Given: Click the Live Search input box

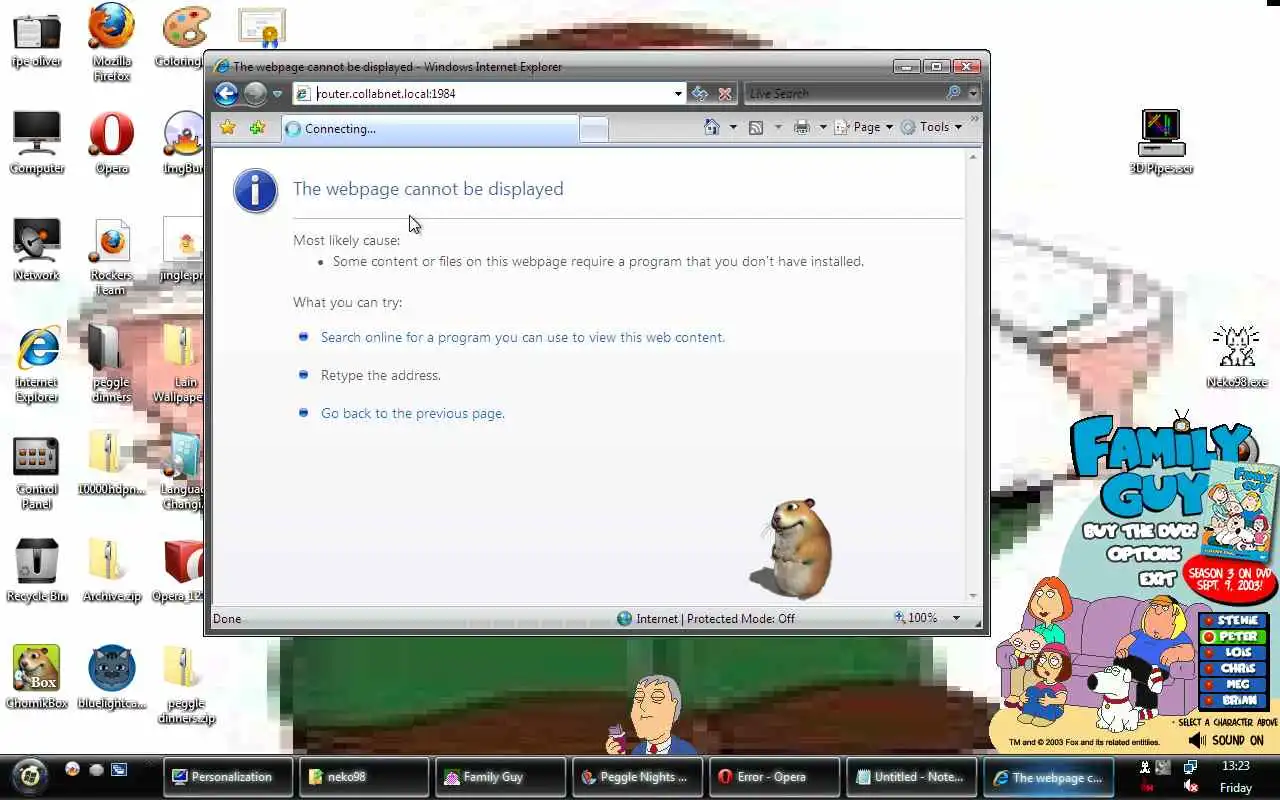Looking at the screenshot, I should coord(843,93).
